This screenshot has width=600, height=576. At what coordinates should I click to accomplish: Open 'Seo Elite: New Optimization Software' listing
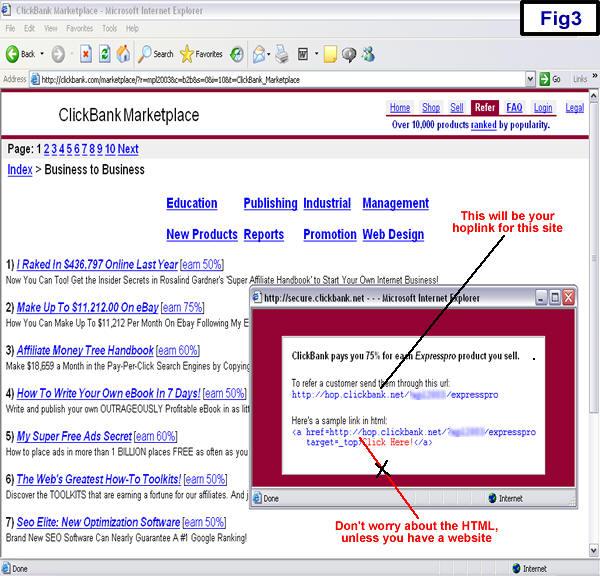tap(98, 522)
